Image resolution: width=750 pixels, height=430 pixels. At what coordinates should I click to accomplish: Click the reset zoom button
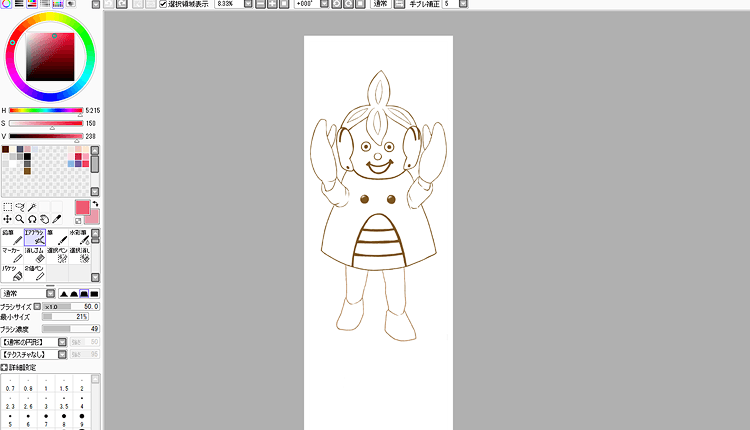pyautogui.click(x=284, y=4)
